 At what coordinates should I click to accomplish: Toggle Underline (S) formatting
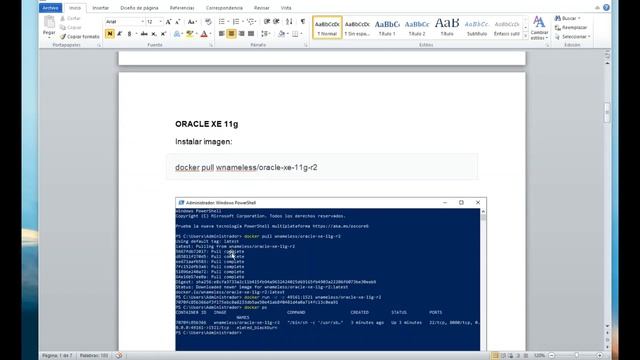[129, 34]
